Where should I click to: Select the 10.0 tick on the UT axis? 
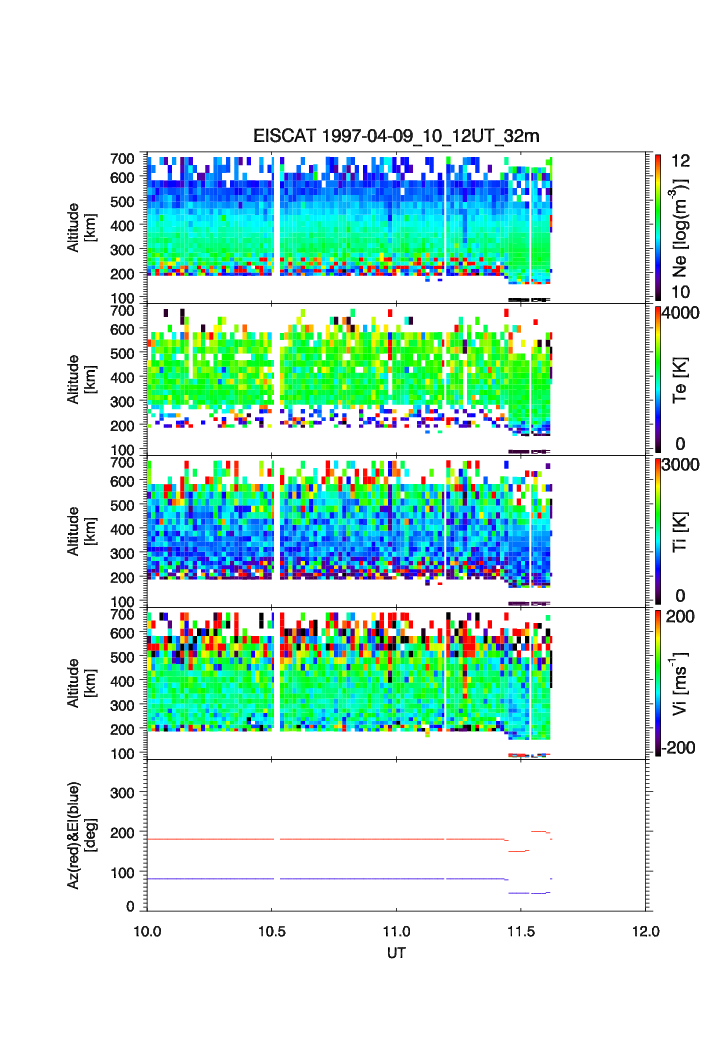pos(148,931)
